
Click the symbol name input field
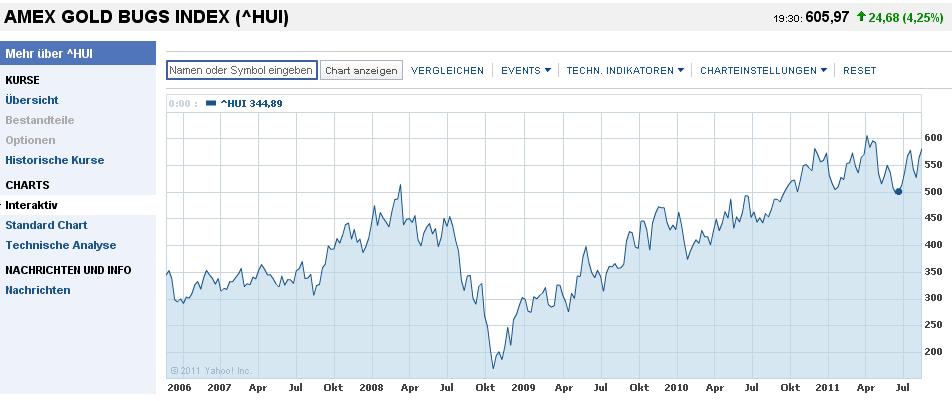[242, 70]
